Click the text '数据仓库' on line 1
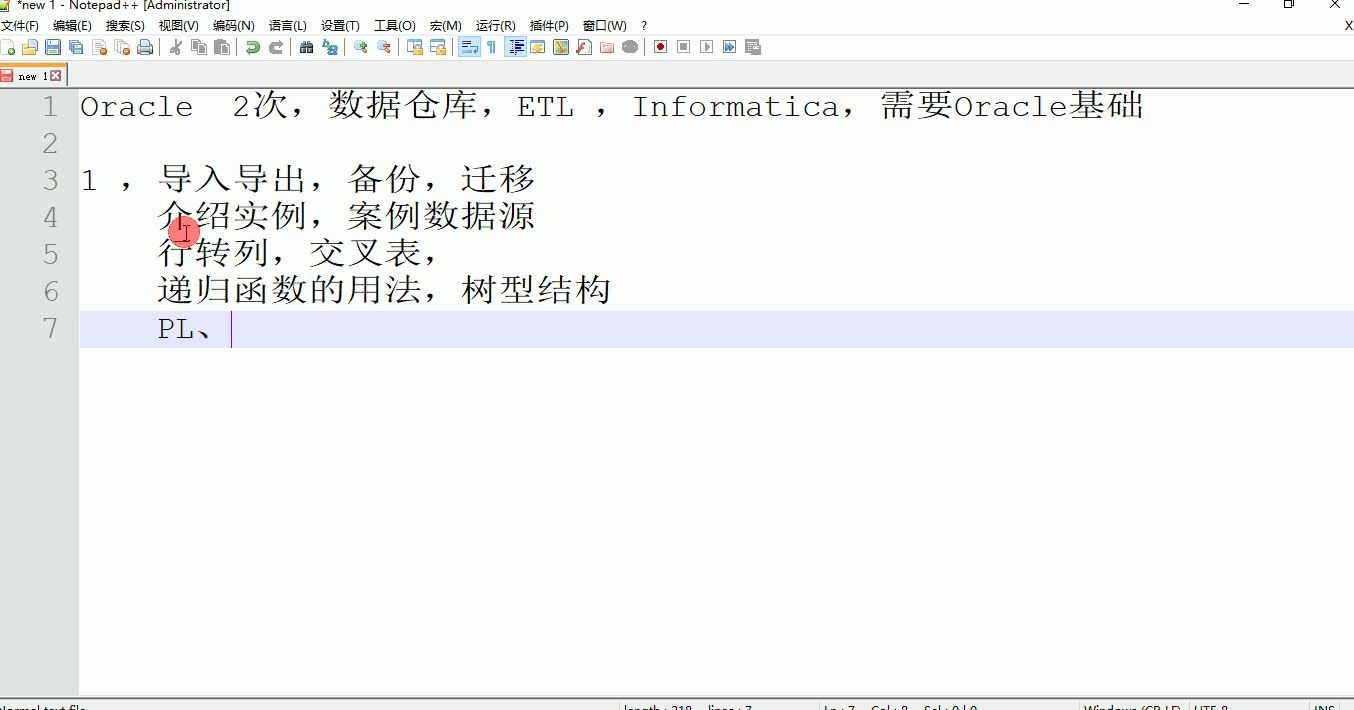Viewport: 1354px width, 710px height. tap(404, 106)
